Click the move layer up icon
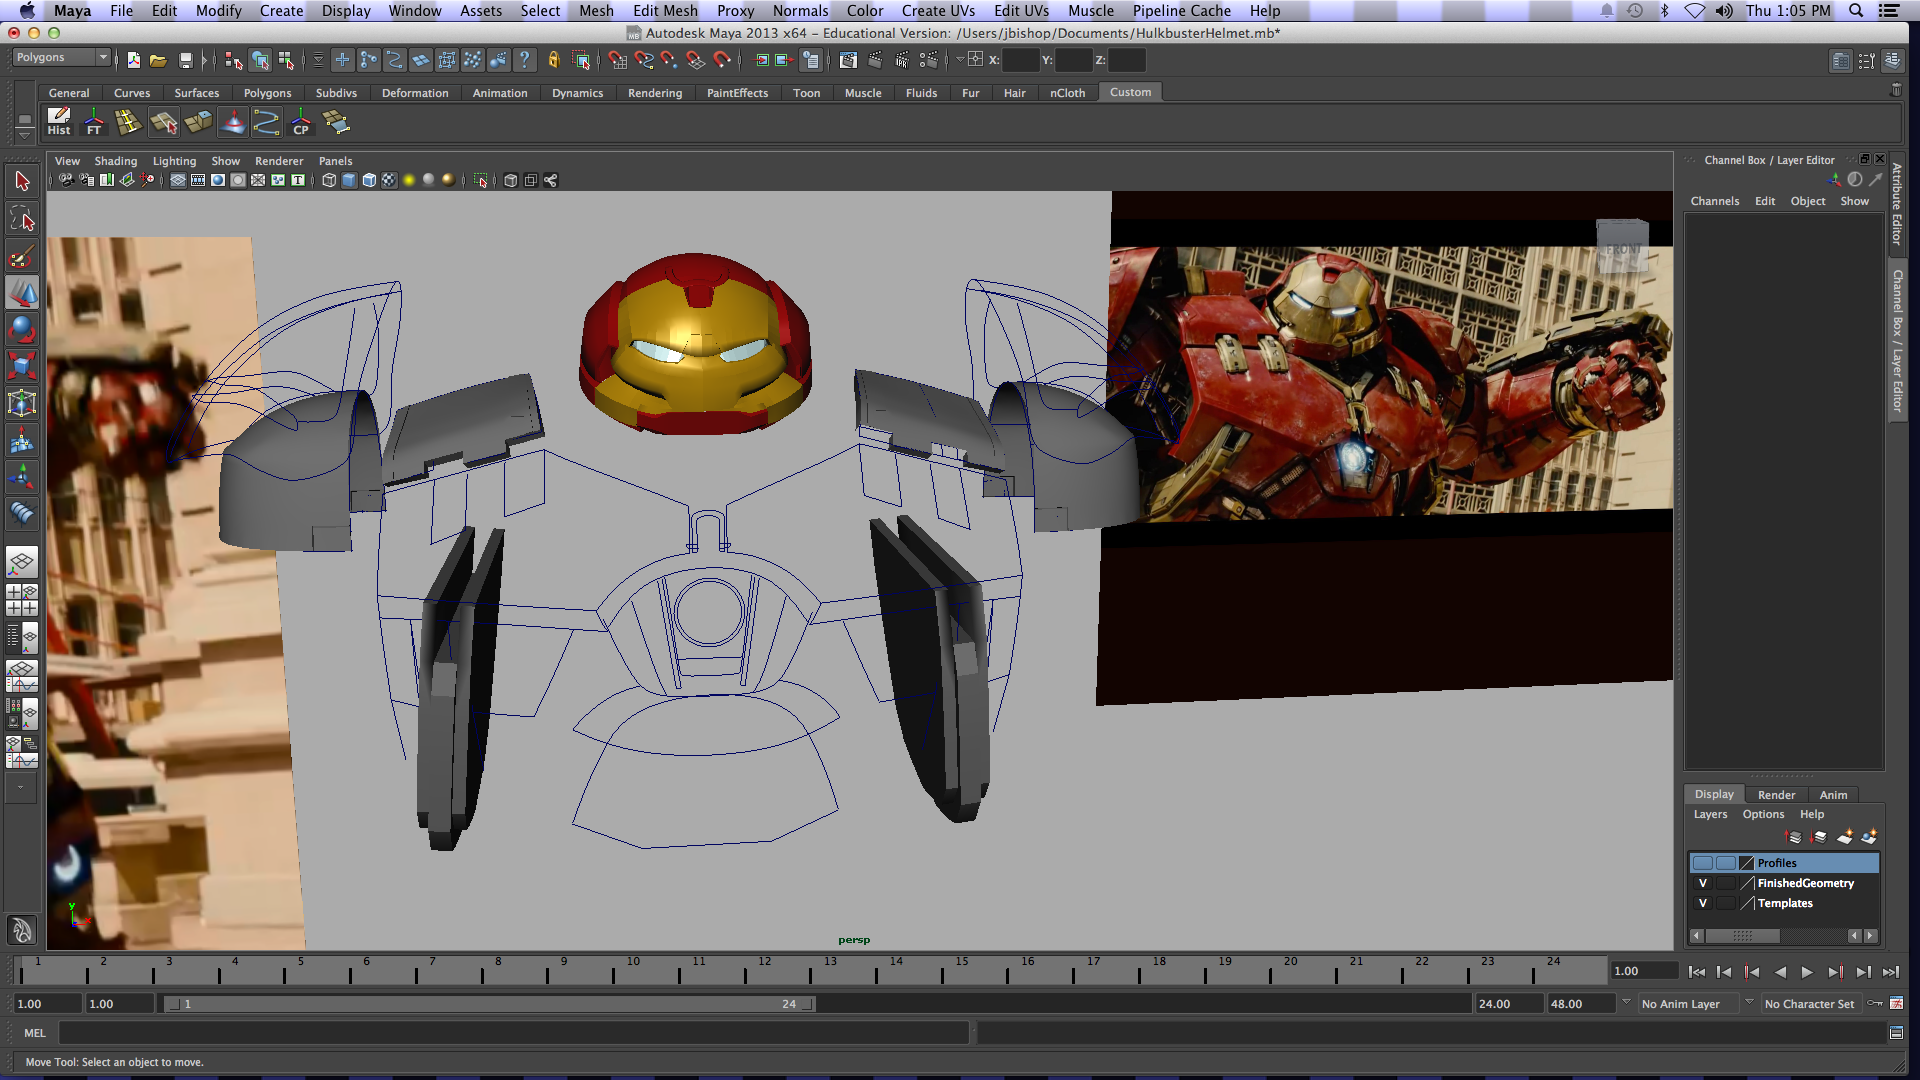 point(1794,836)
